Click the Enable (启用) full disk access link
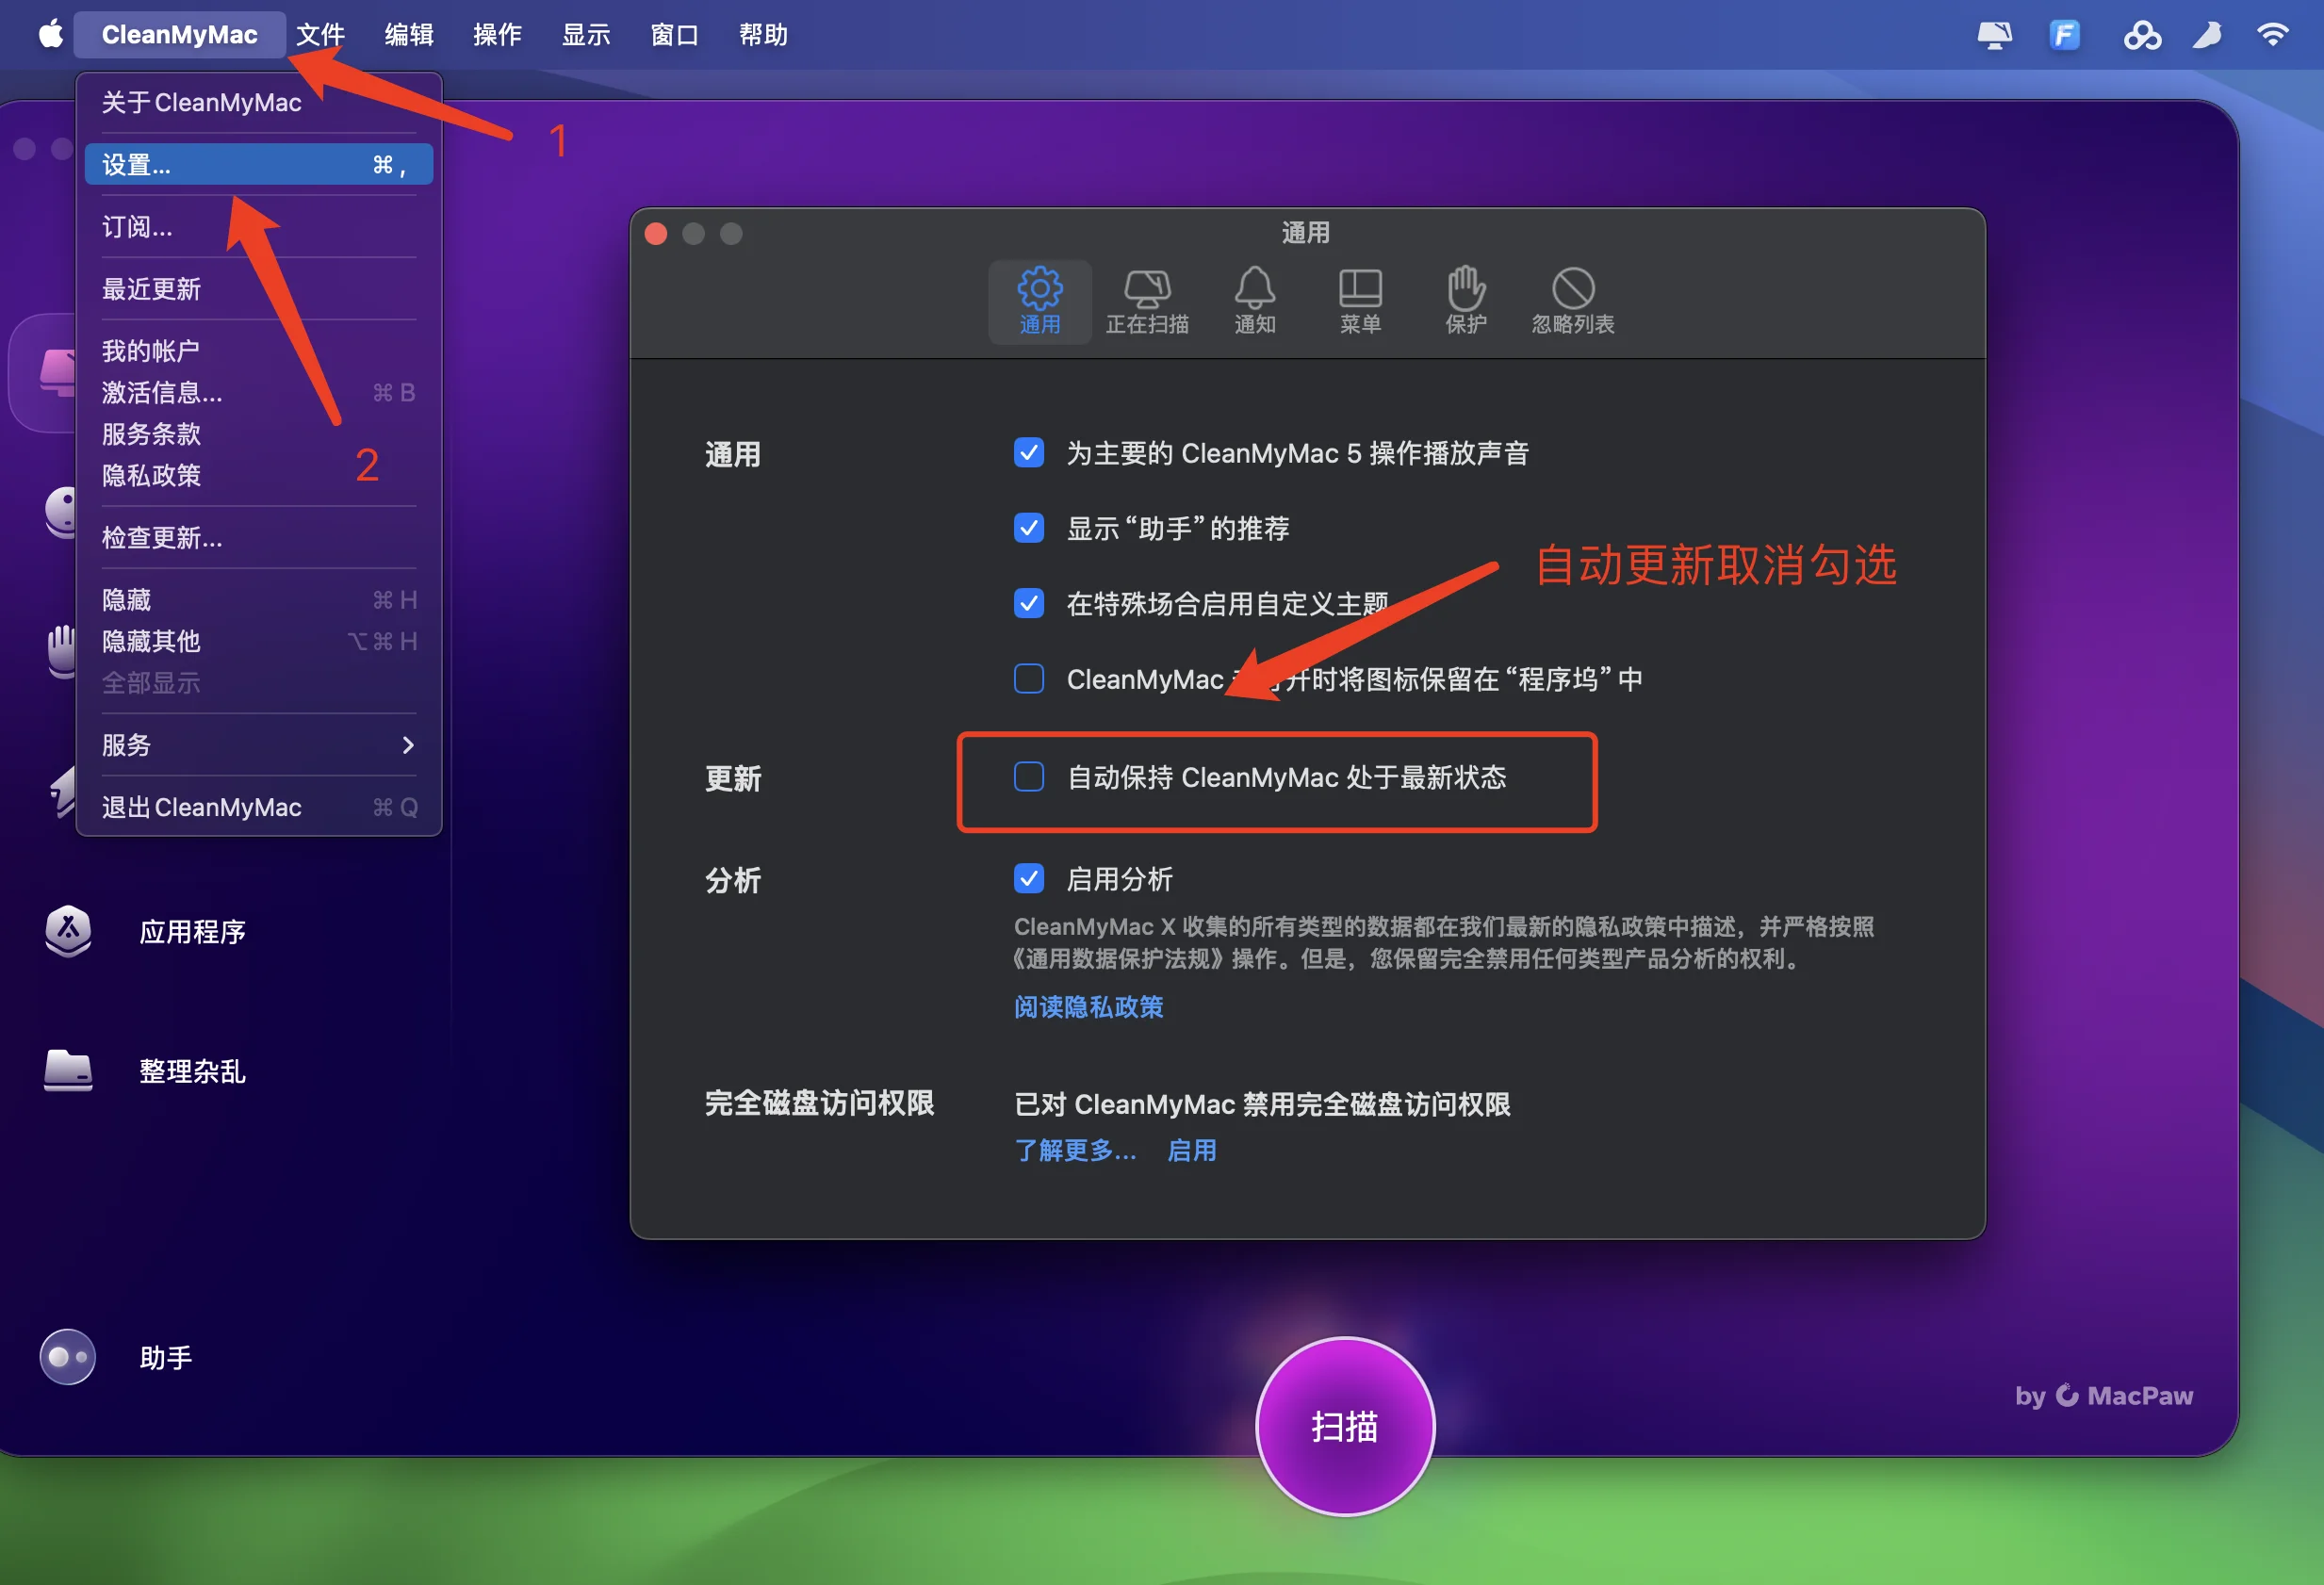The height and width of the screenshot is (1585, 2324). [x=1192, y=1150]
